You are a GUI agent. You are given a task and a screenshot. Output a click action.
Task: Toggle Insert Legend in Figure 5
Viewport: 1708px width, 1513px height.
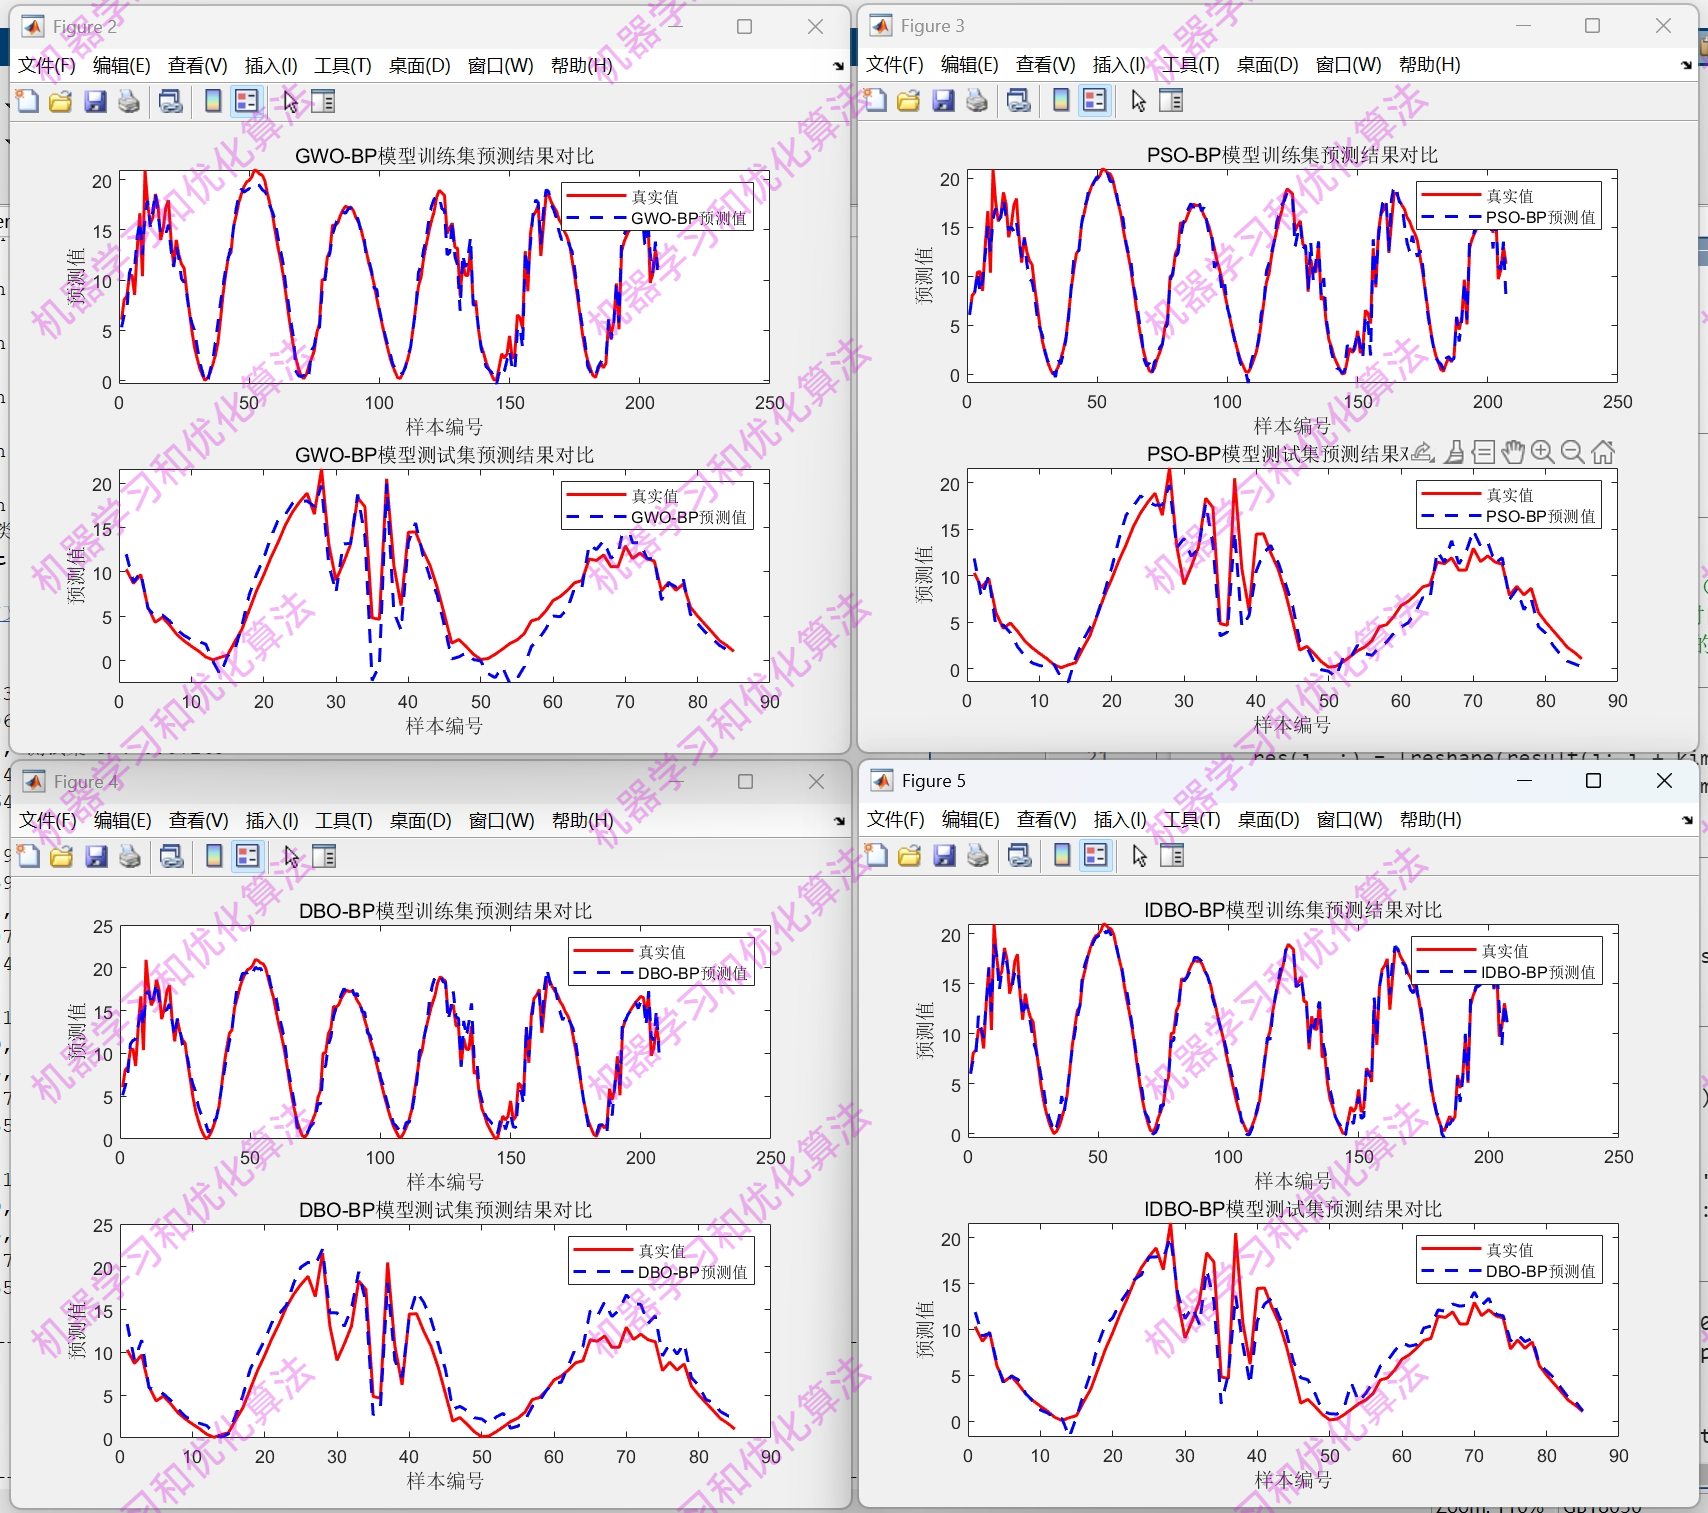(x=1096, y=855)
